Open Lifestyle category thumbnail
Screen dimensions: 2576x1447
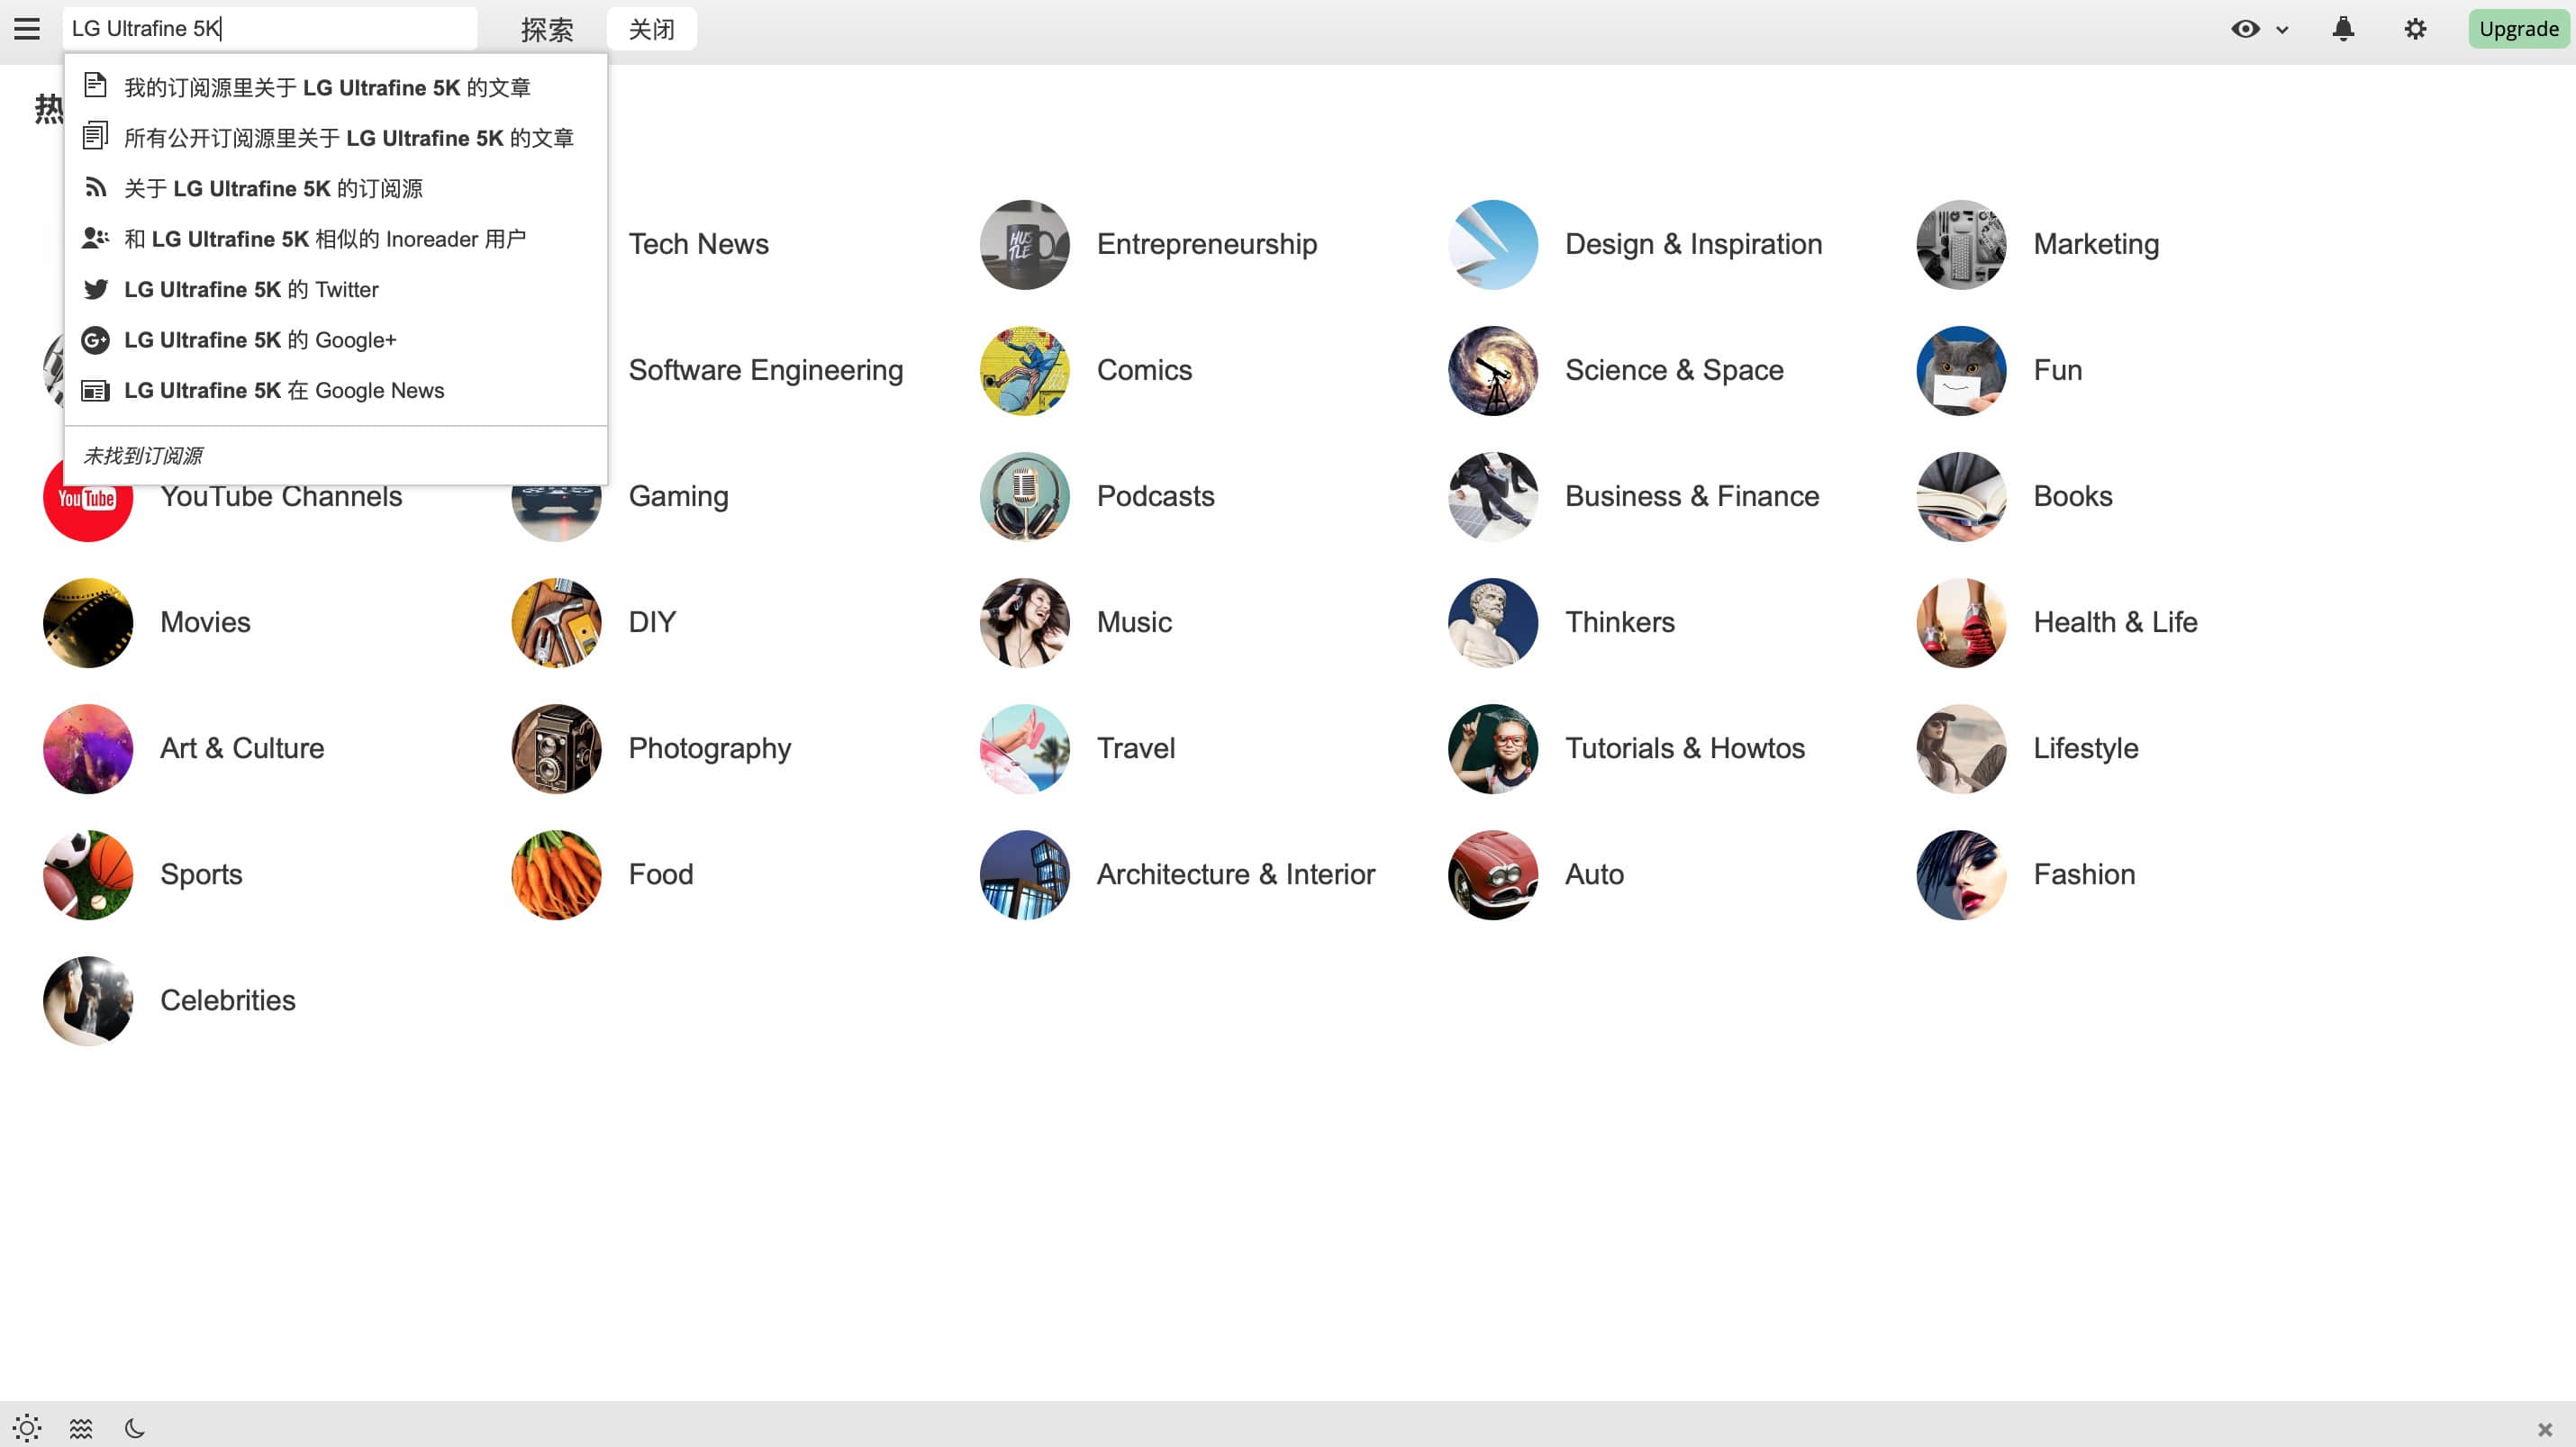tap(1961, 749)
